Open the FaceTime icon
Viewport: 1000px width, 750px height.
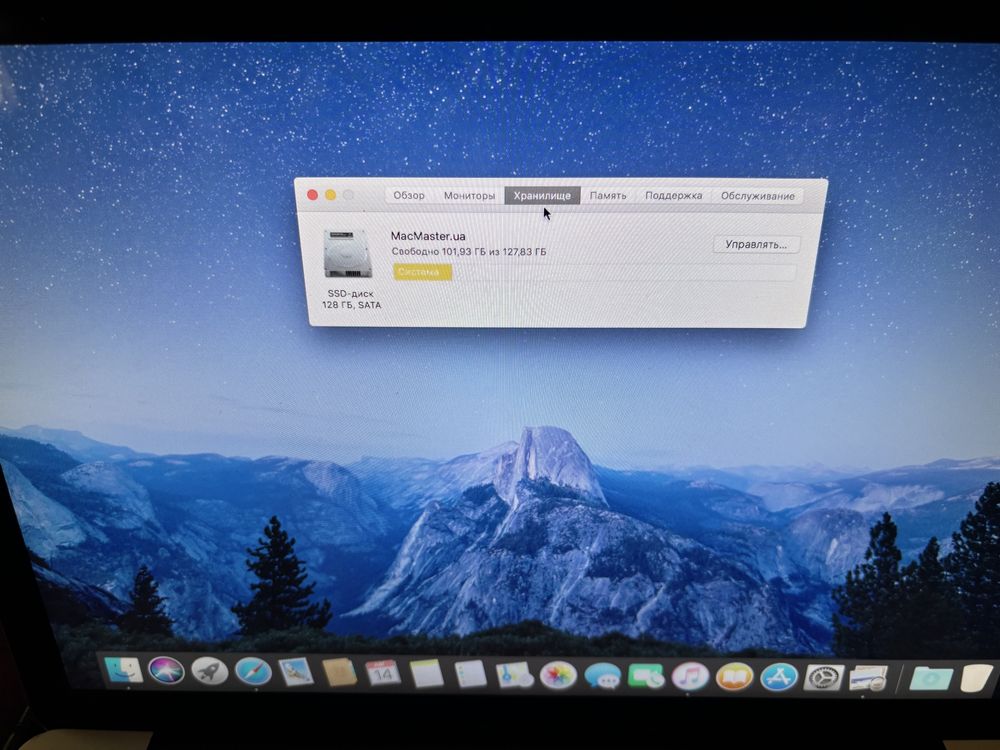[646, 677]
